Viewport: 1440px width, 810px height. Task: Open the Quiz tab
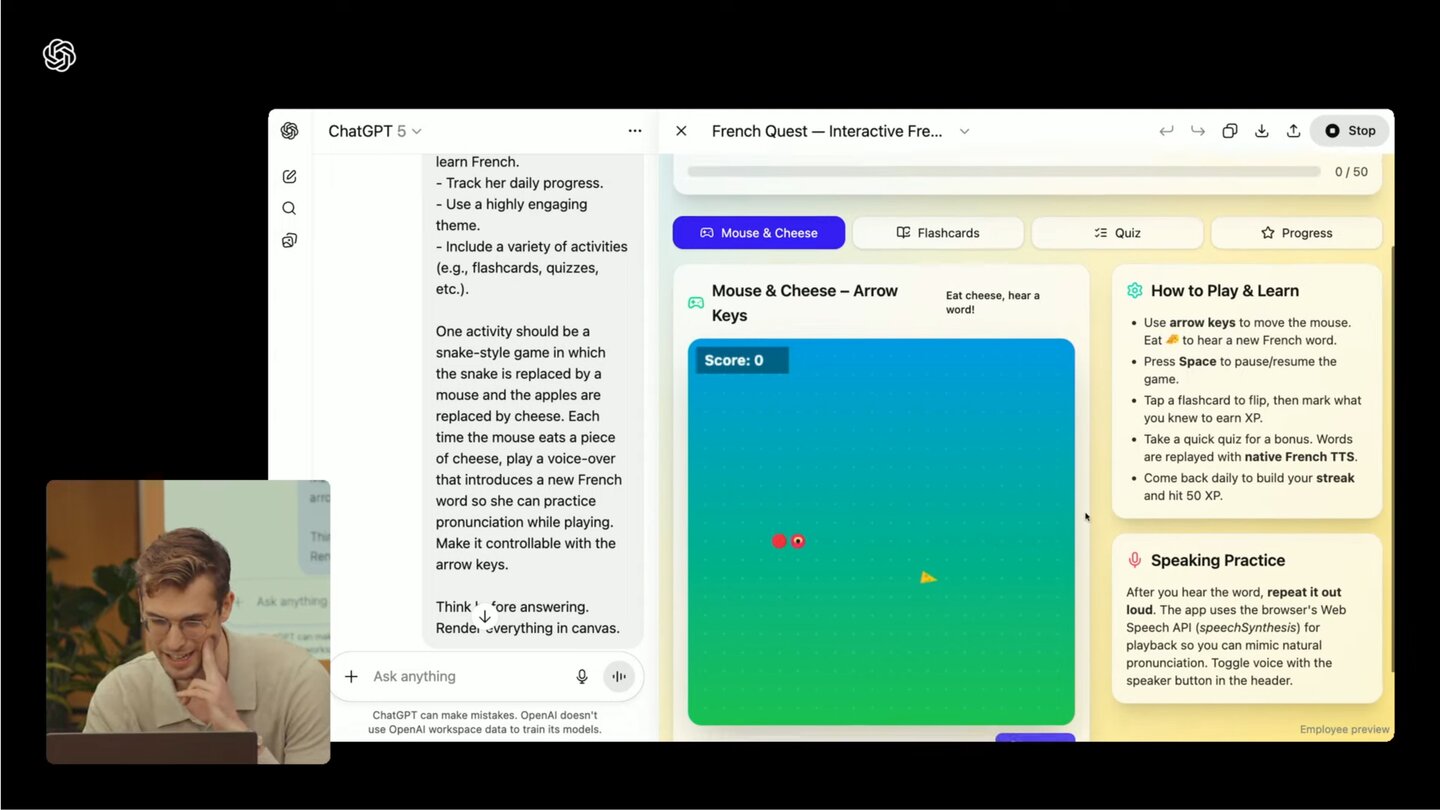click(x=1117, y=233)
